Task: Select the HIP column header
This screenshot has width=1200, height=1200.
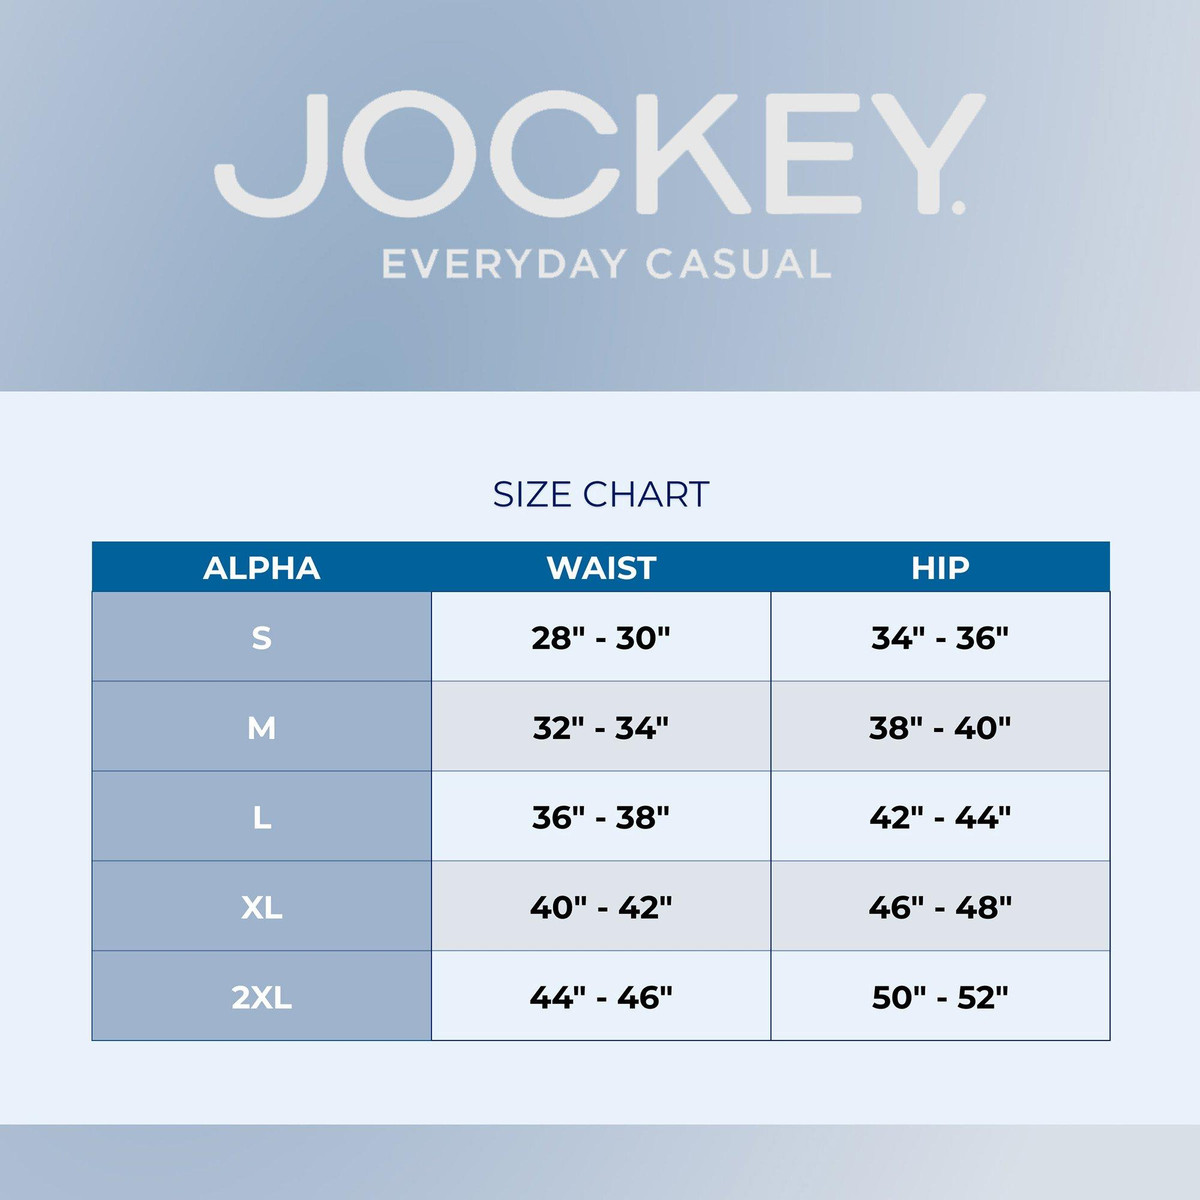Action: tap(940, 568)
